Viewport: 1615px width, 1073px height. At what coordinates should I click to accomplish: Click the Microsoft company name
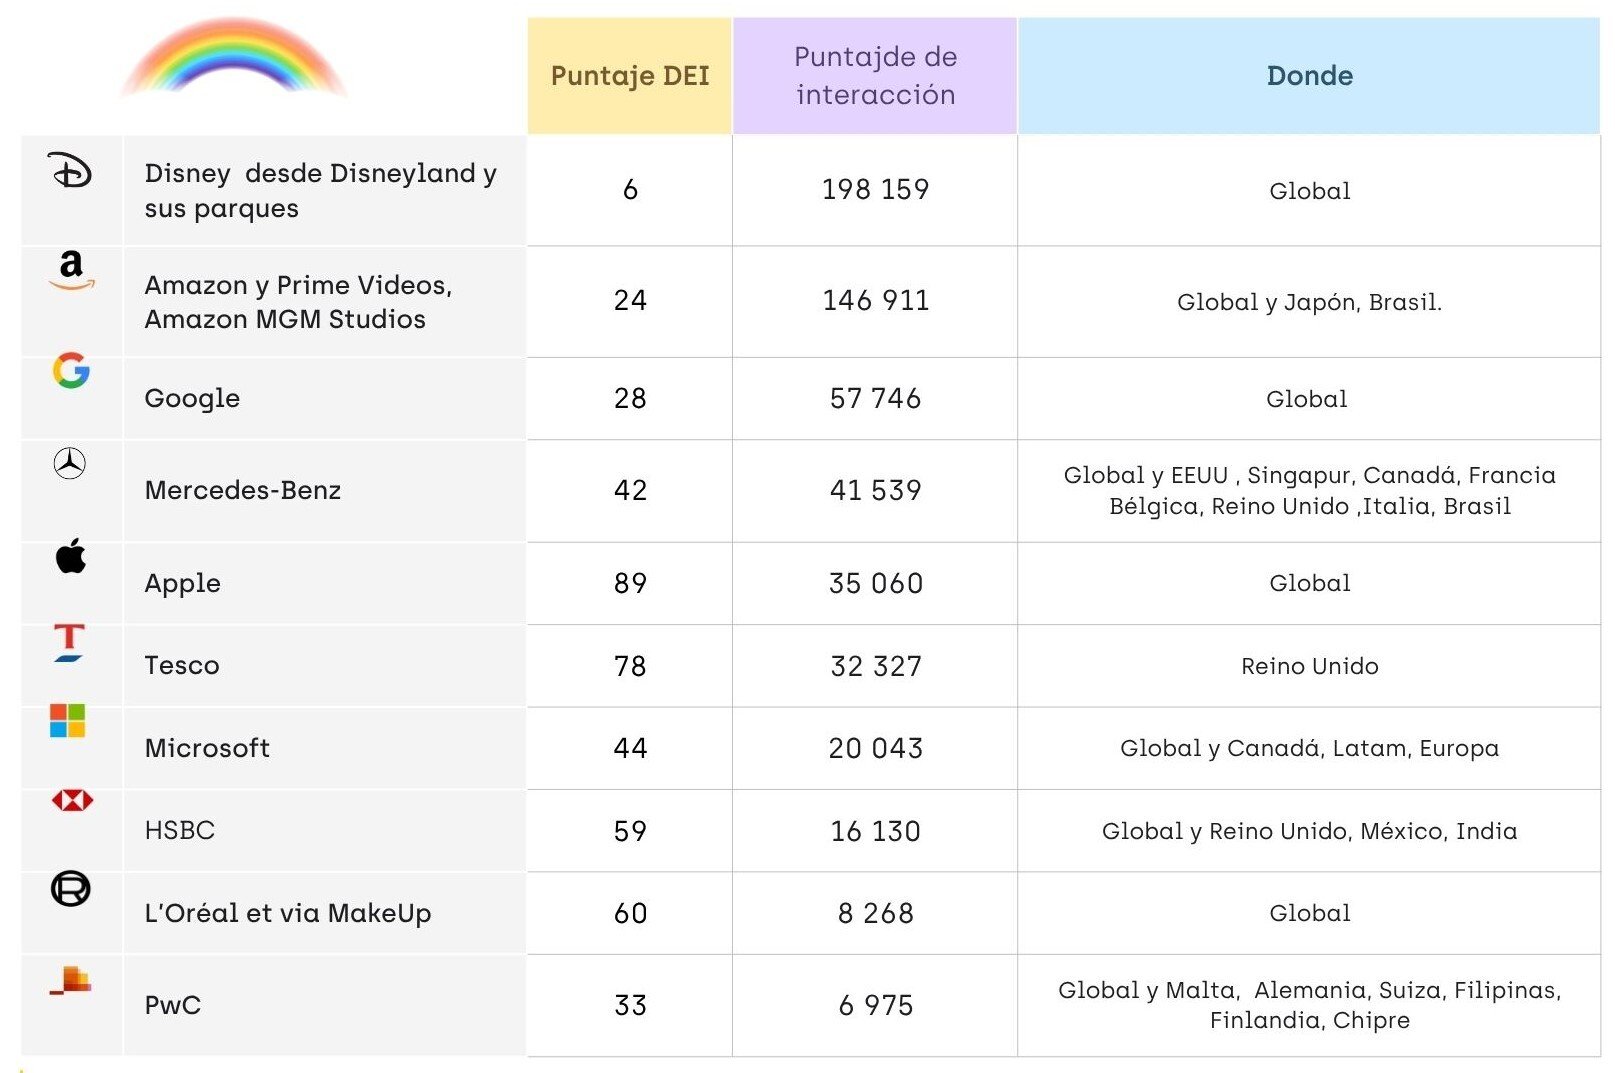[207, 748]
